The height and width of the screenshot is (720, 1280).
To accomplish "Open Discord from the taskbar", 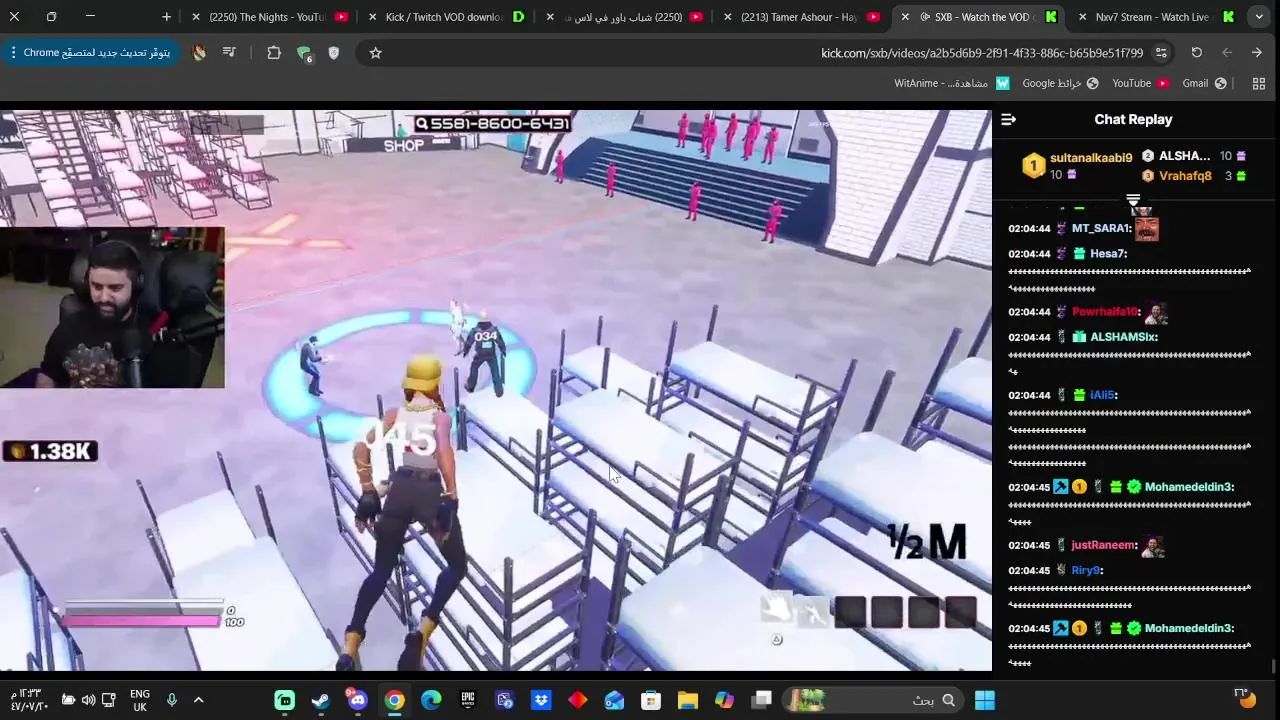I will 357,700.
